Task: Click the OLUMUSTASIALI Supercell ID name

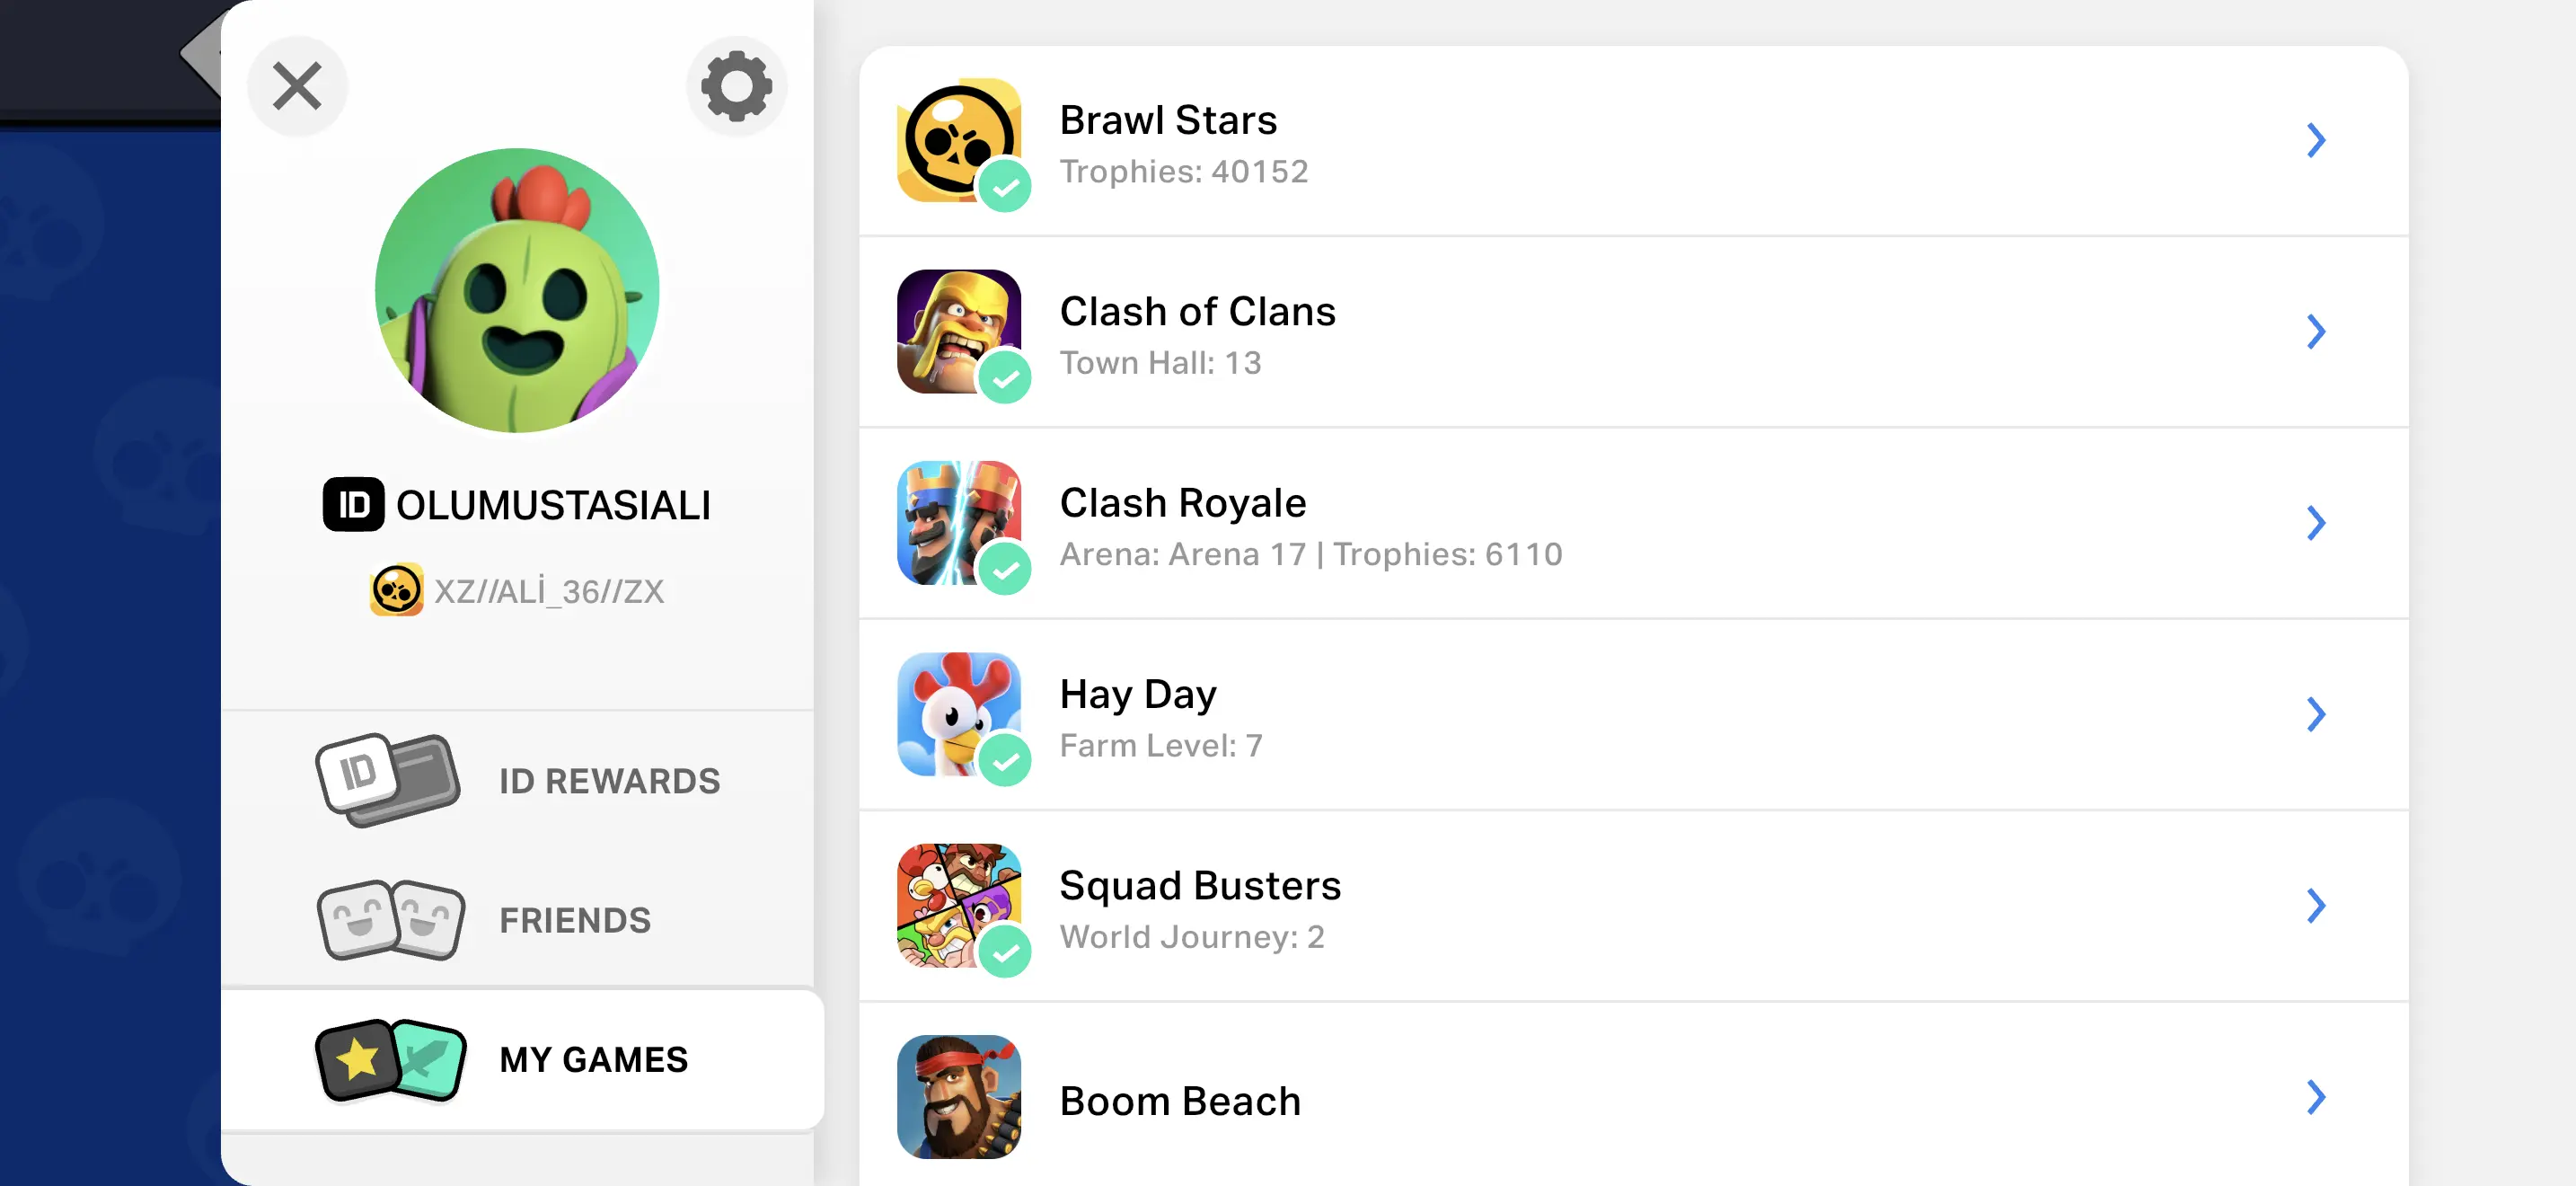Action: coord(552,505)
